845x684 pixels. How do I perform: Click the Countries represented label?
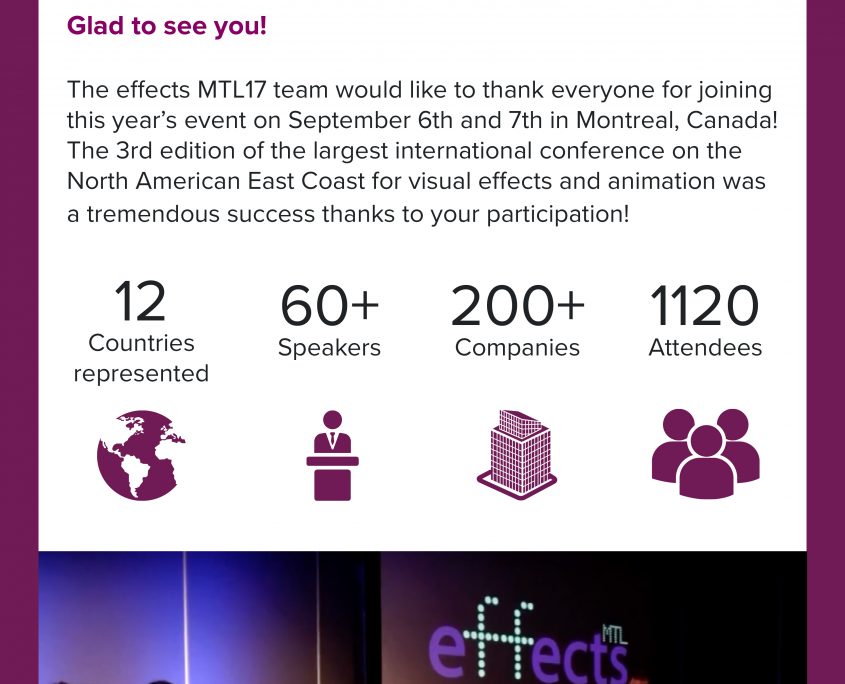click(141, 358)
